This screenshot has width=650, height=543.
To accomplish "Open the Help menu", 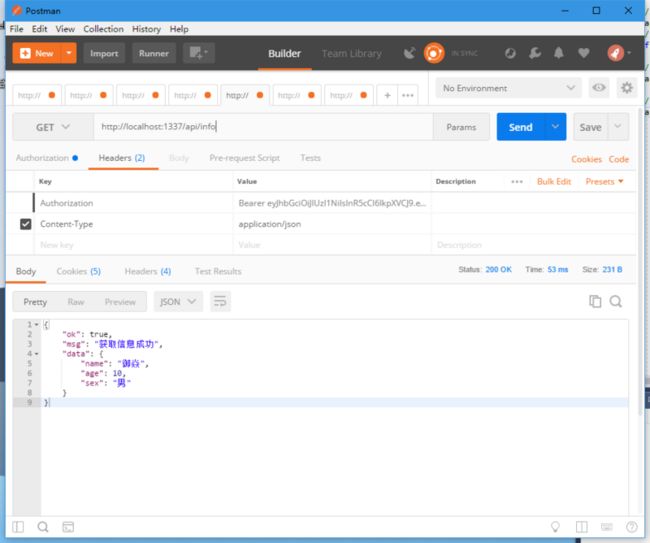I will 179,29.
